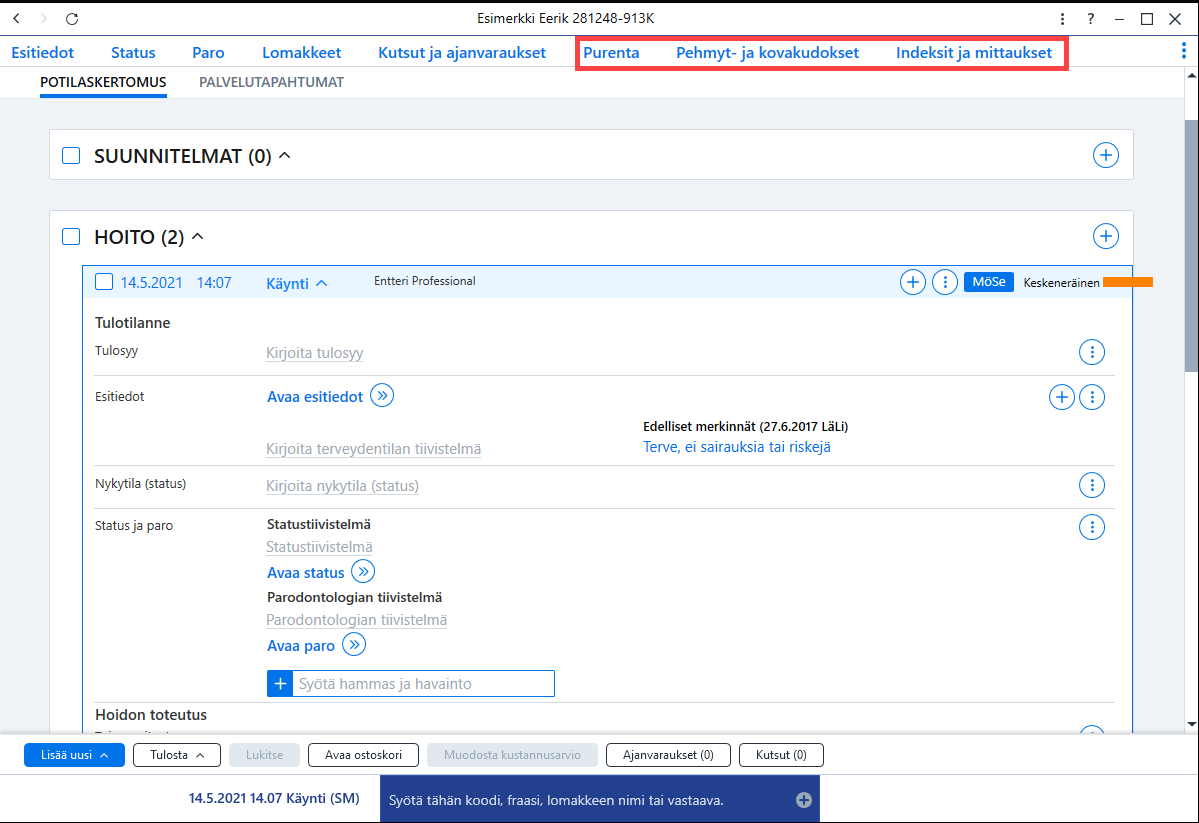This screenshot has width=1199, height=823.
Task: Click the plus icon in SUUNNITELMAT section
Action: 1105,155
